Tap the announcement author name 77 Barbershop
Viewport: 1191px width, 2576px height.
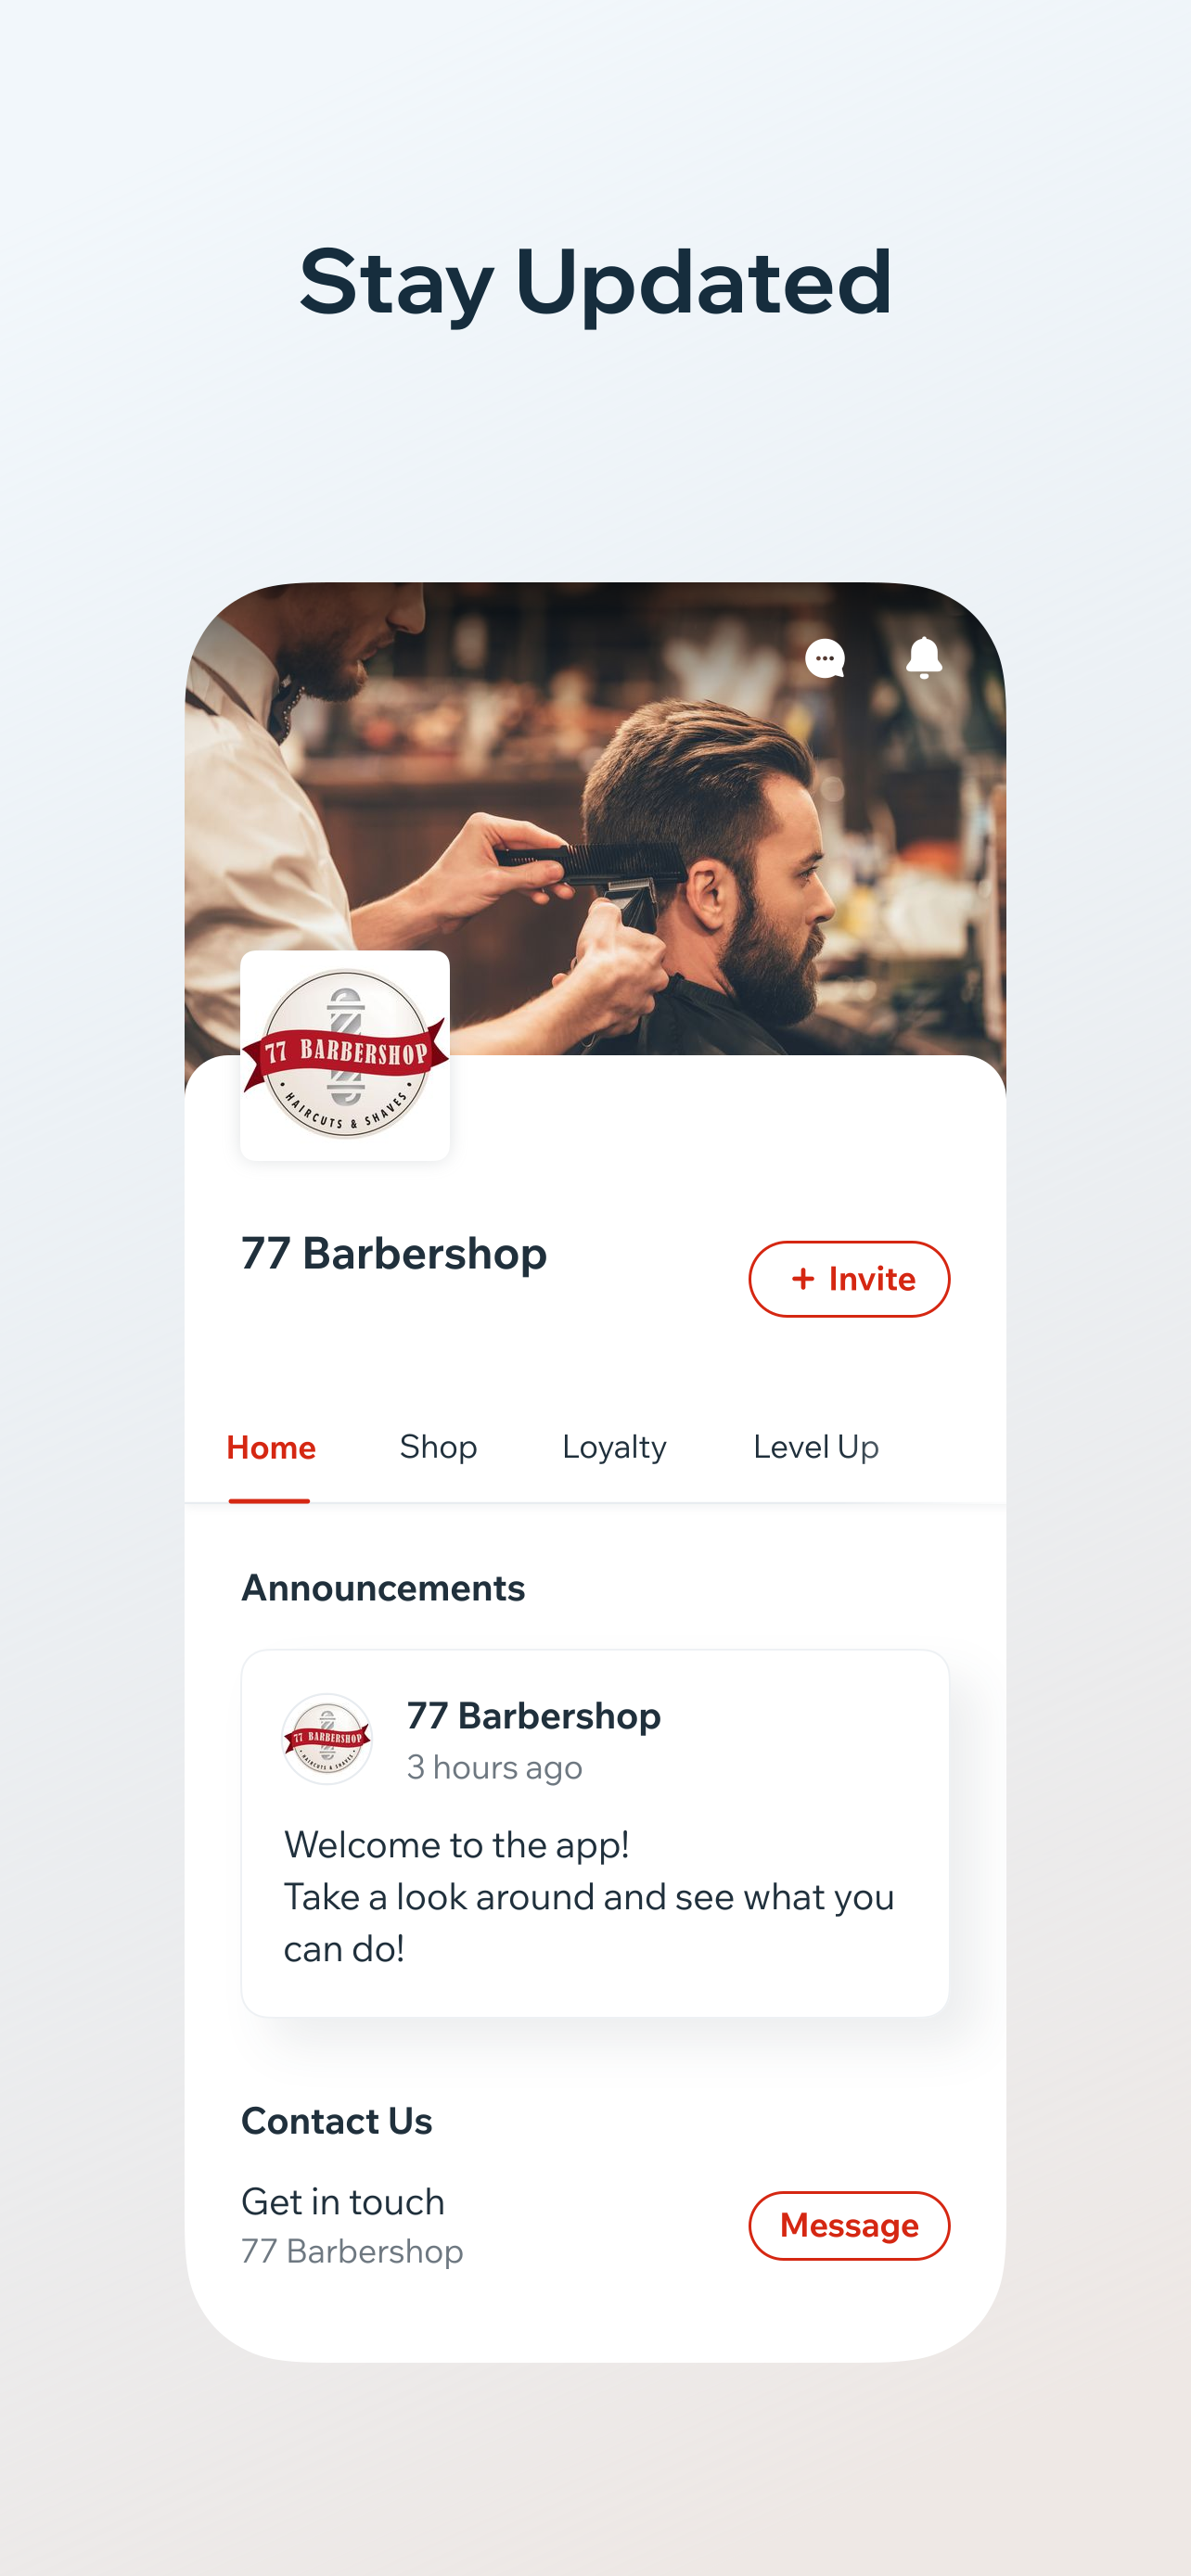[534, 1715]
